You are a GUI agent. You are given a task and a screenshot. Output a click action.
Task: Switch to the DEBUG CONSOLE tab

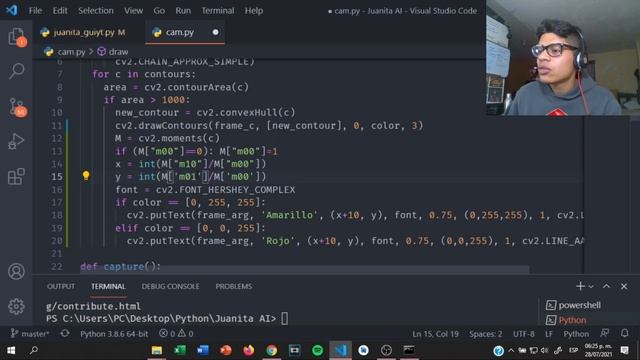point(171,287)
